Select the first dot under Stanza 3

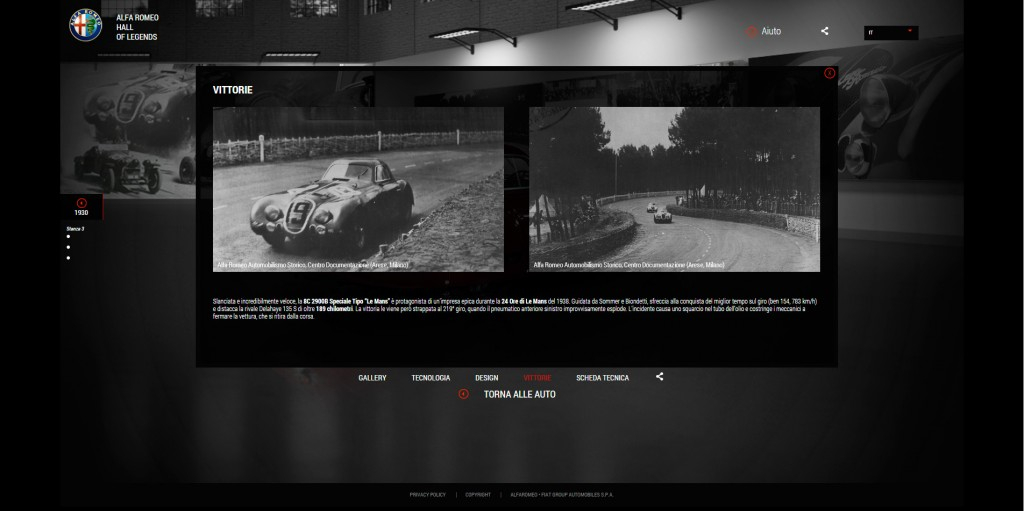tap(68, 237)
